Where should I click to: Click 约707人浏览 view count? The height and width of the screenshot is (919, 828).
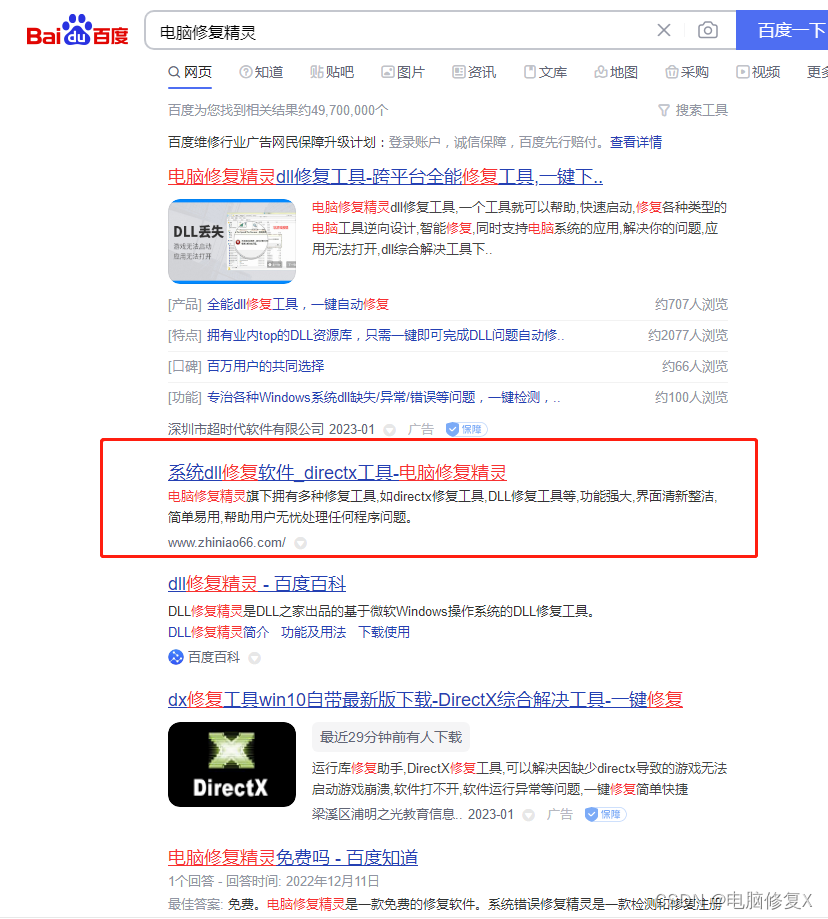[x=691, y=304]
